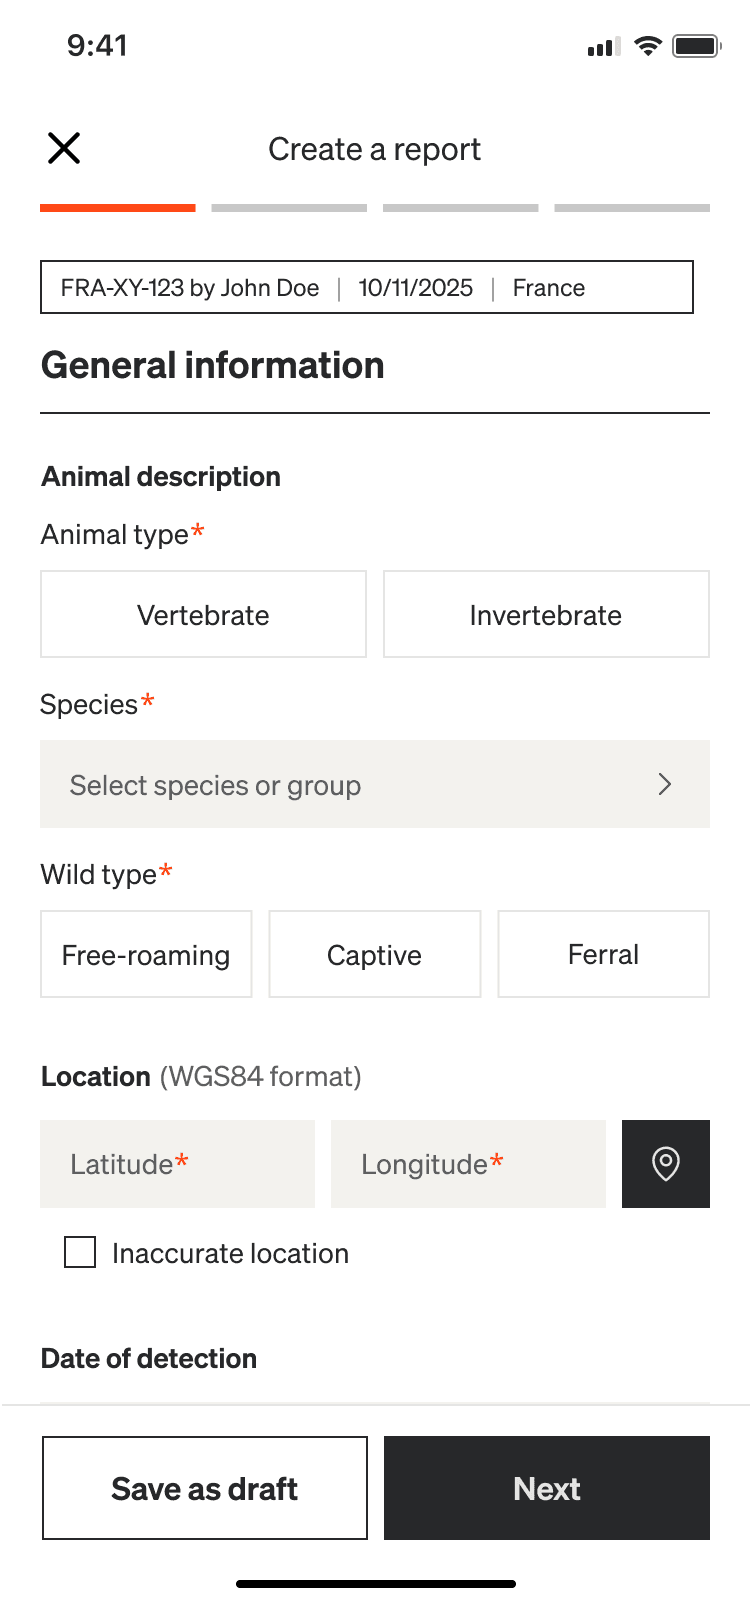This screenshot has width=750, height=1624.
Task: Tap the map pin location icon
Action: pos(665,1164)
